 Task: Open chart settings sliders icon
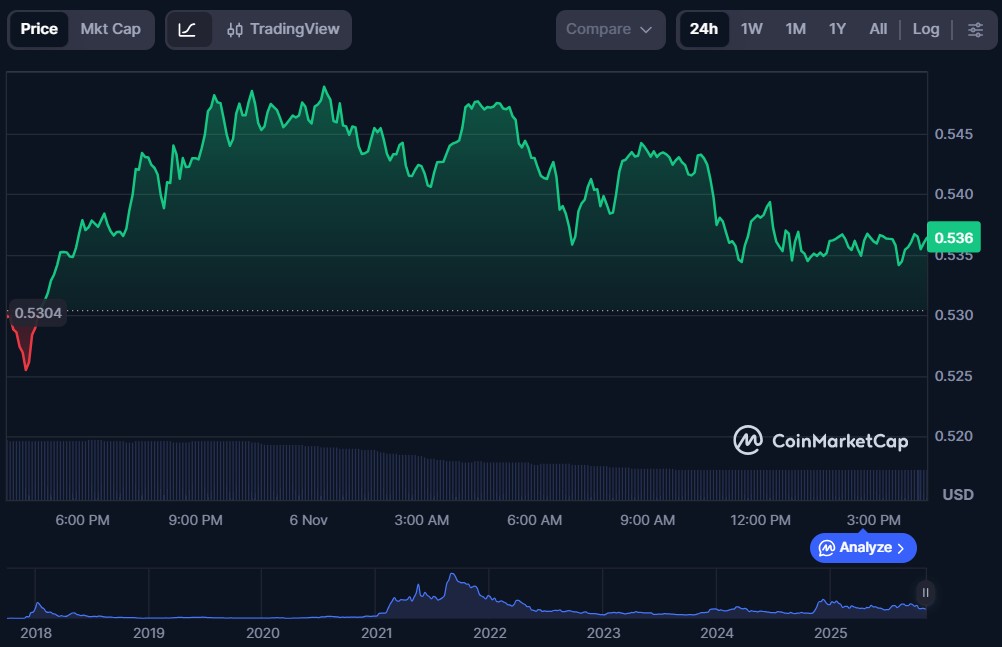(x=975, y=30)
